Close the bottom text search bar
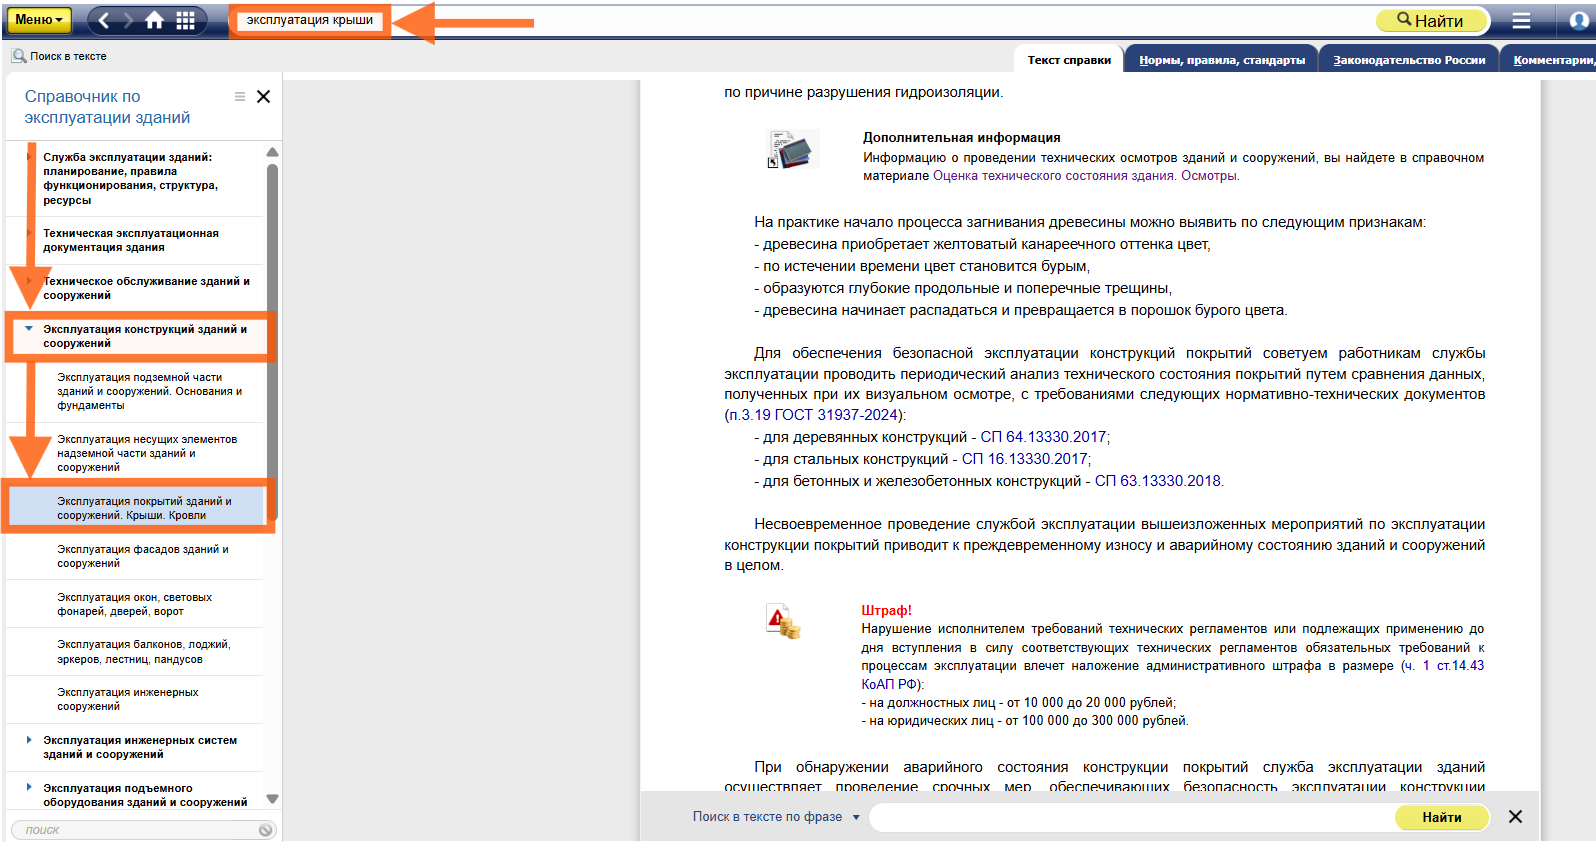 (1515, 817)
